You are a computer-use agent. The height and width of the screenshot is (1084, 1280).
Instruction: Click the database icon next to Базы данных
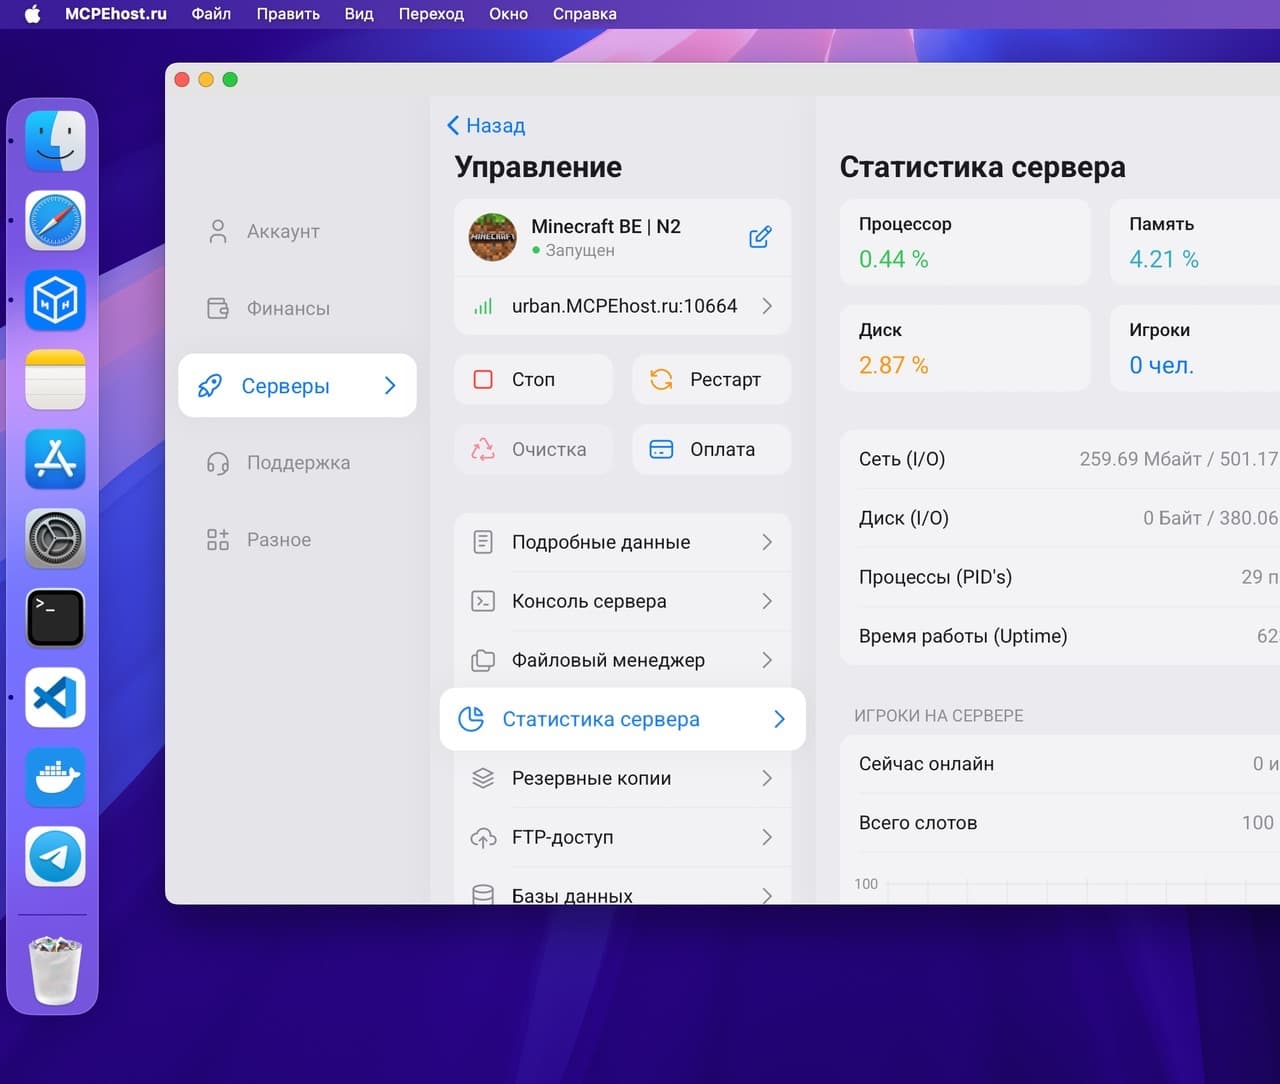coord(483,893)
